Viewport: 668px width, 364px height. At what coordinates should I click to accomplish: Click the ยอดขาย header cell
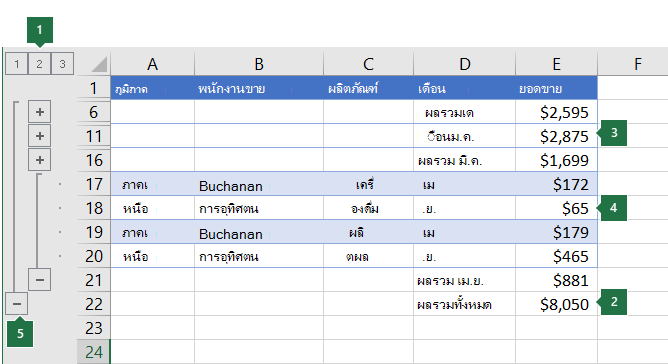point(556,88)
